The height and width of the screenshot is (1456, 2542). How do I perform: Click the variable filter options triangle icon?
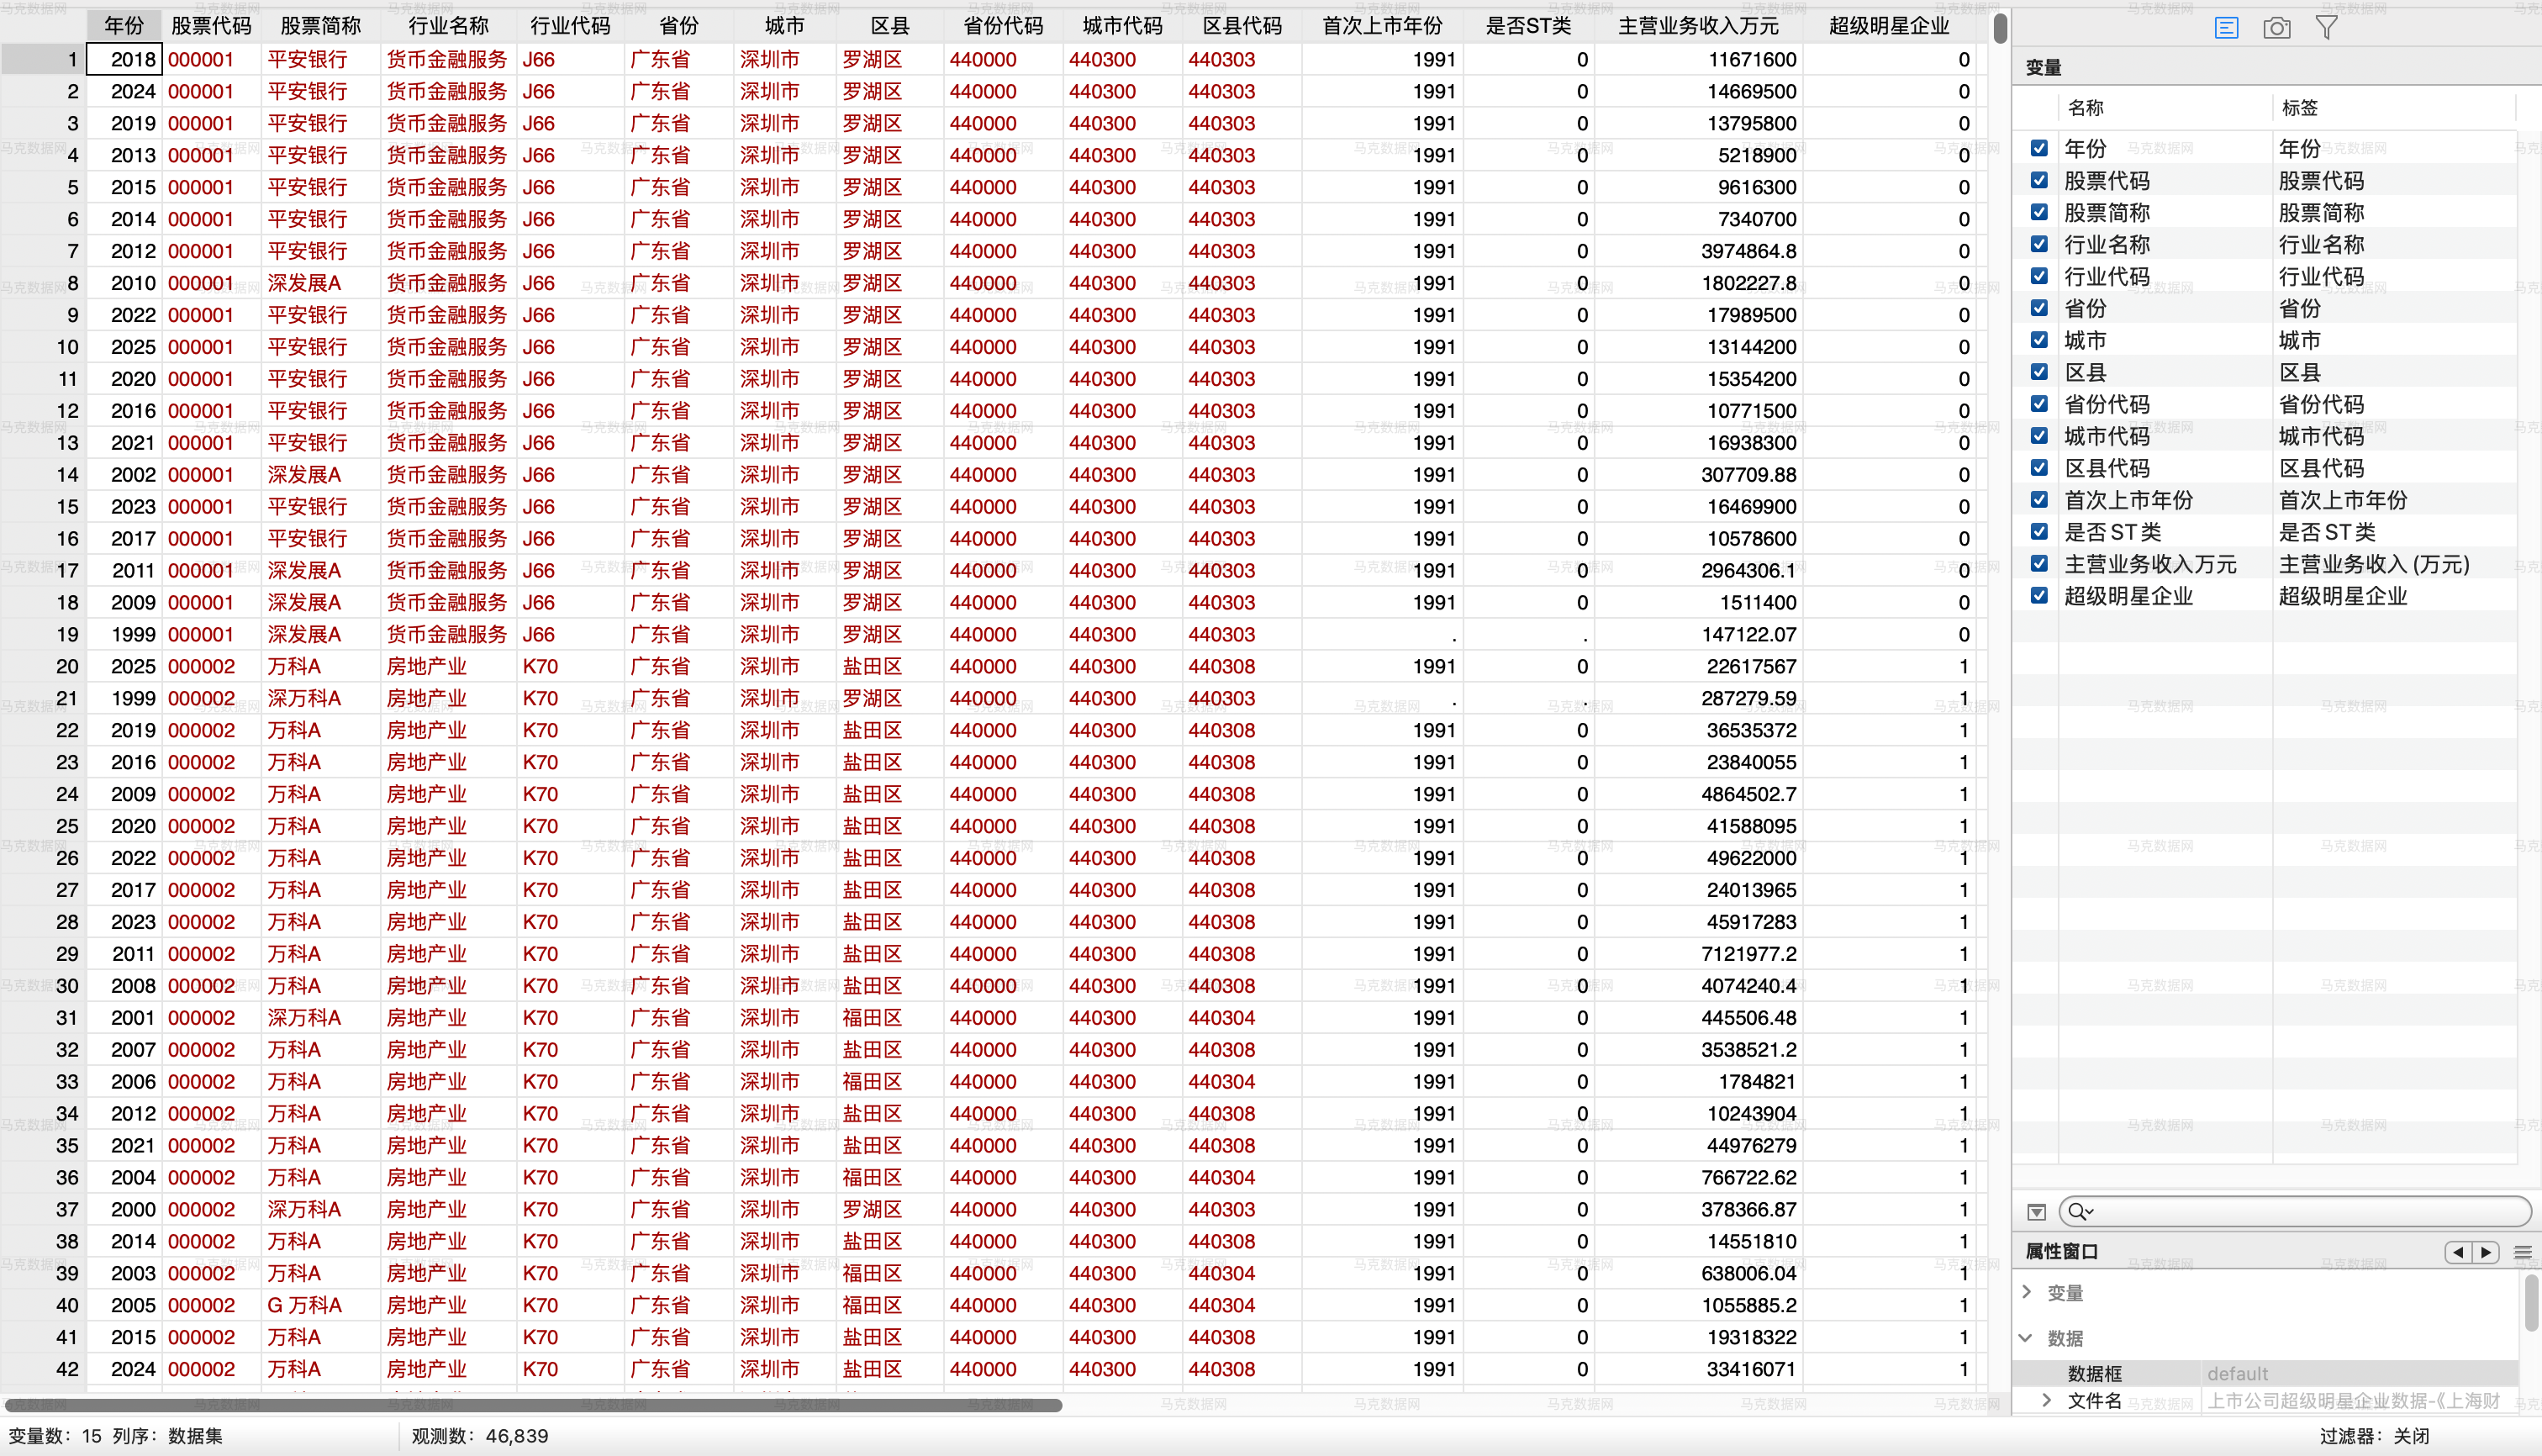tap(2037, 1212)
